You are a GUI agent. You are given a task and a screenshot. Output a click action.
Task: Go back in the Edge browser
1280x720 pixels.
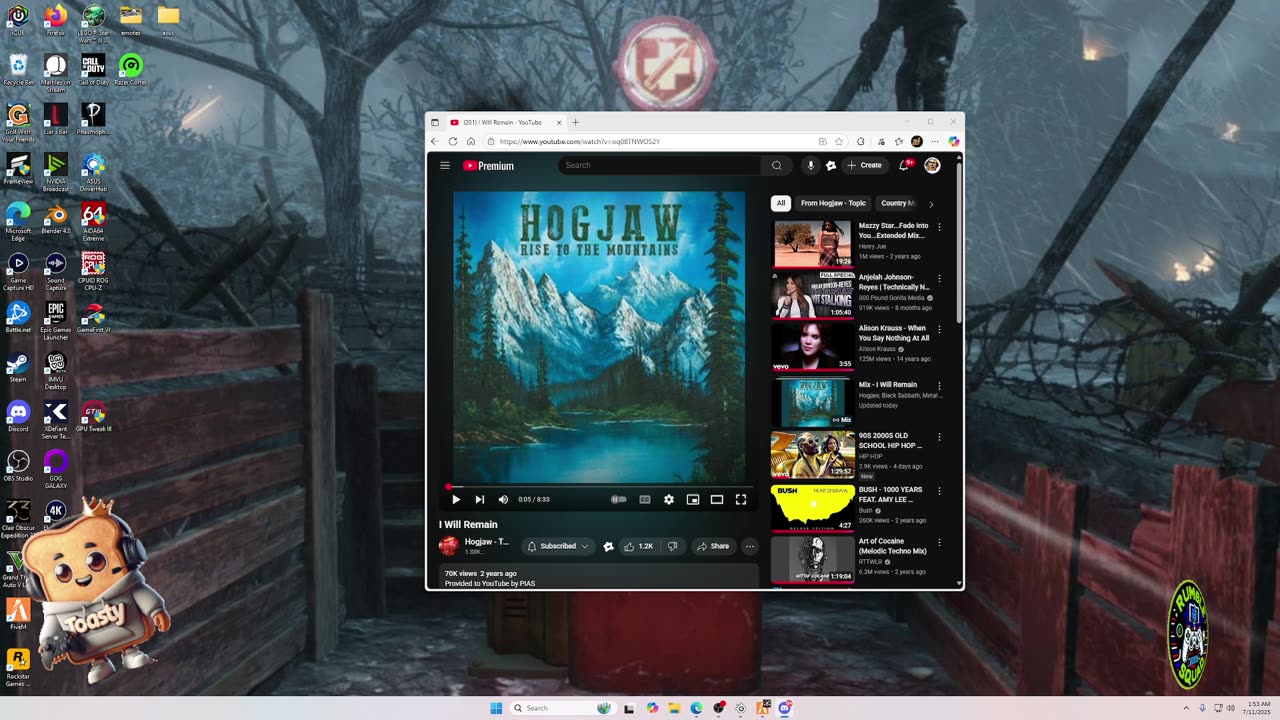tap(435, 142)
